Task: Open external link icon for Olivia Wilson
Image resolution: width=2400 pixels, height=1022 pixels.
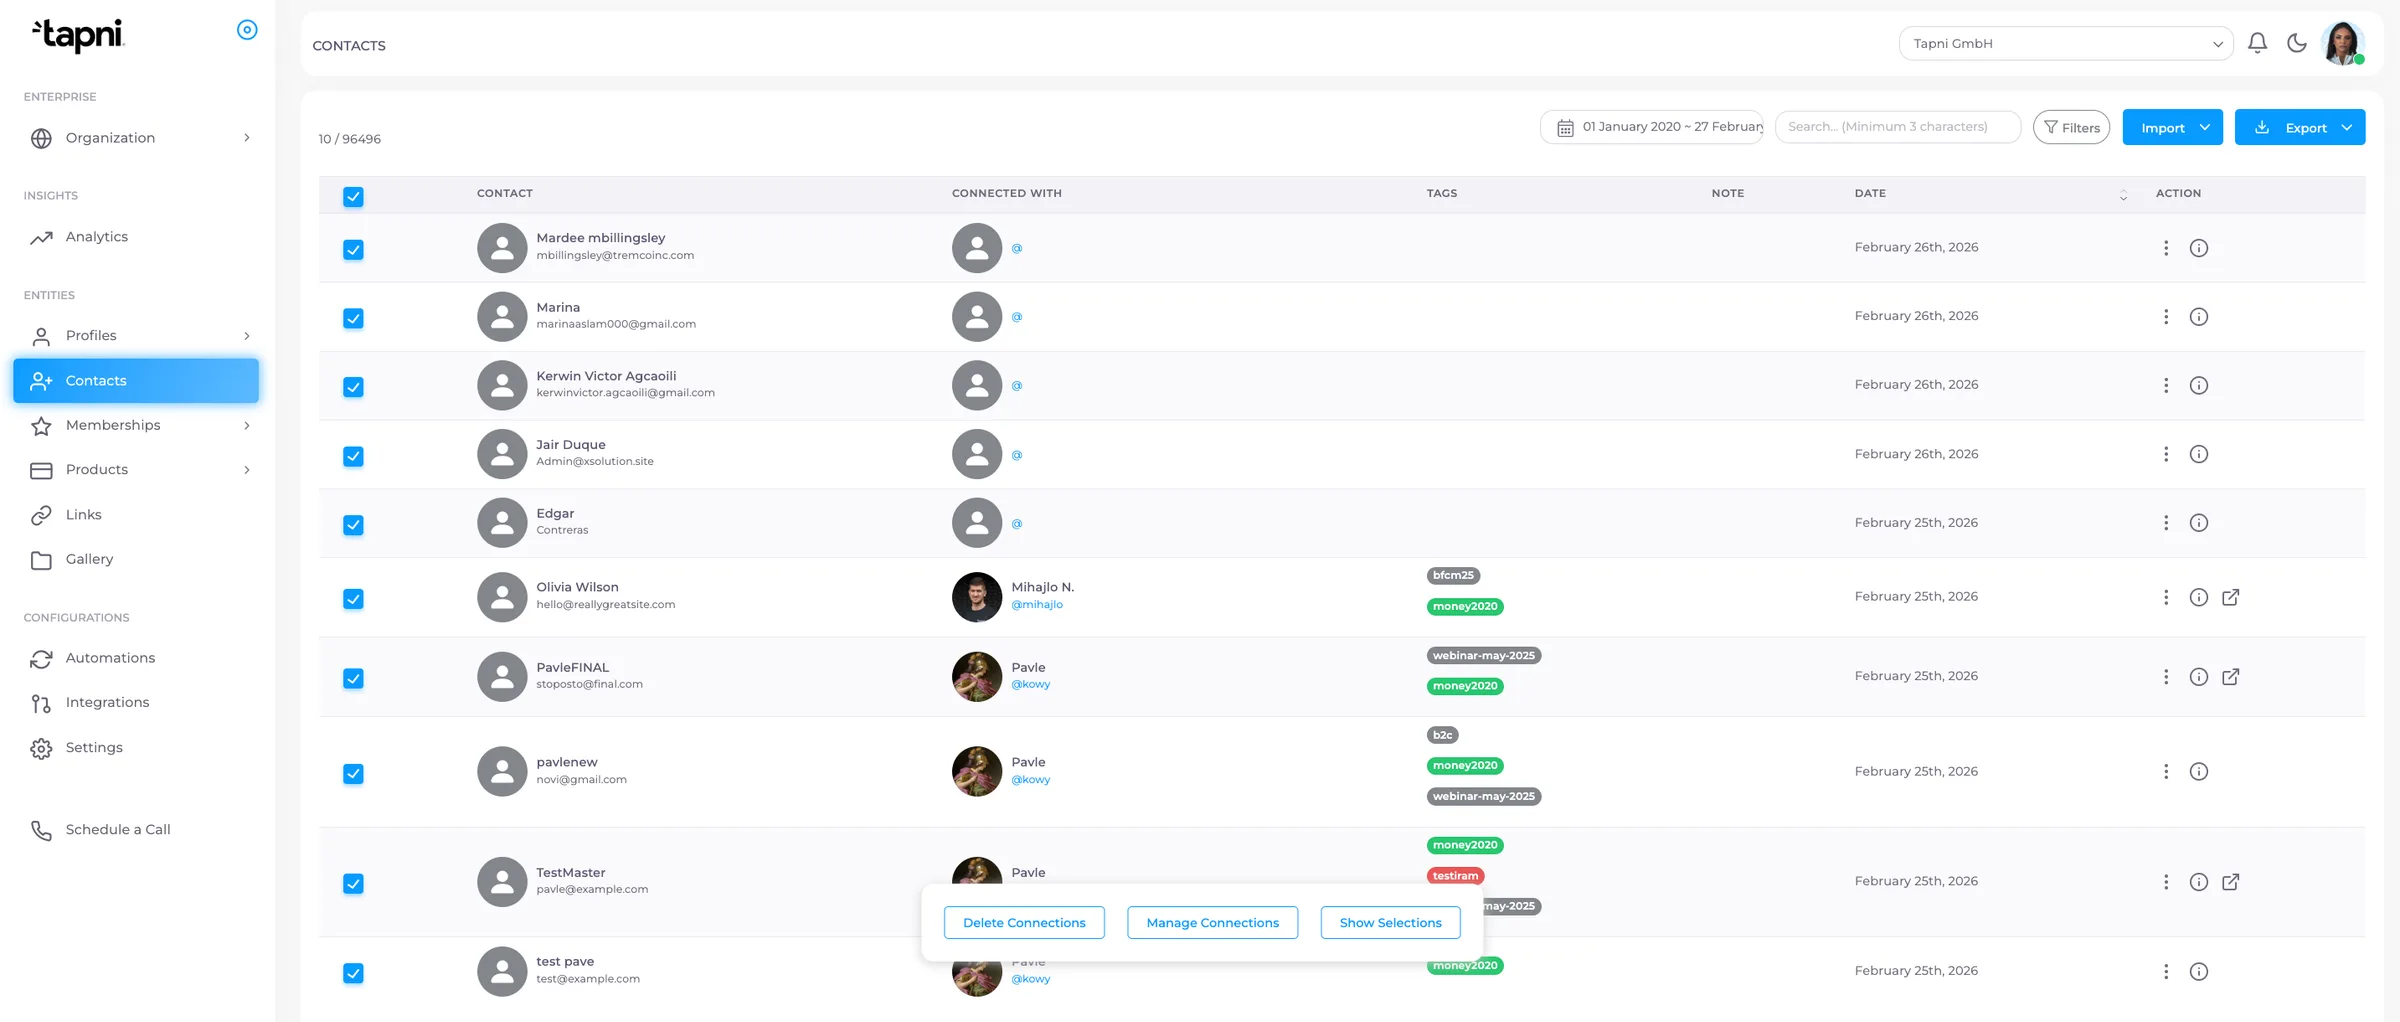Action: point(2230,597)
